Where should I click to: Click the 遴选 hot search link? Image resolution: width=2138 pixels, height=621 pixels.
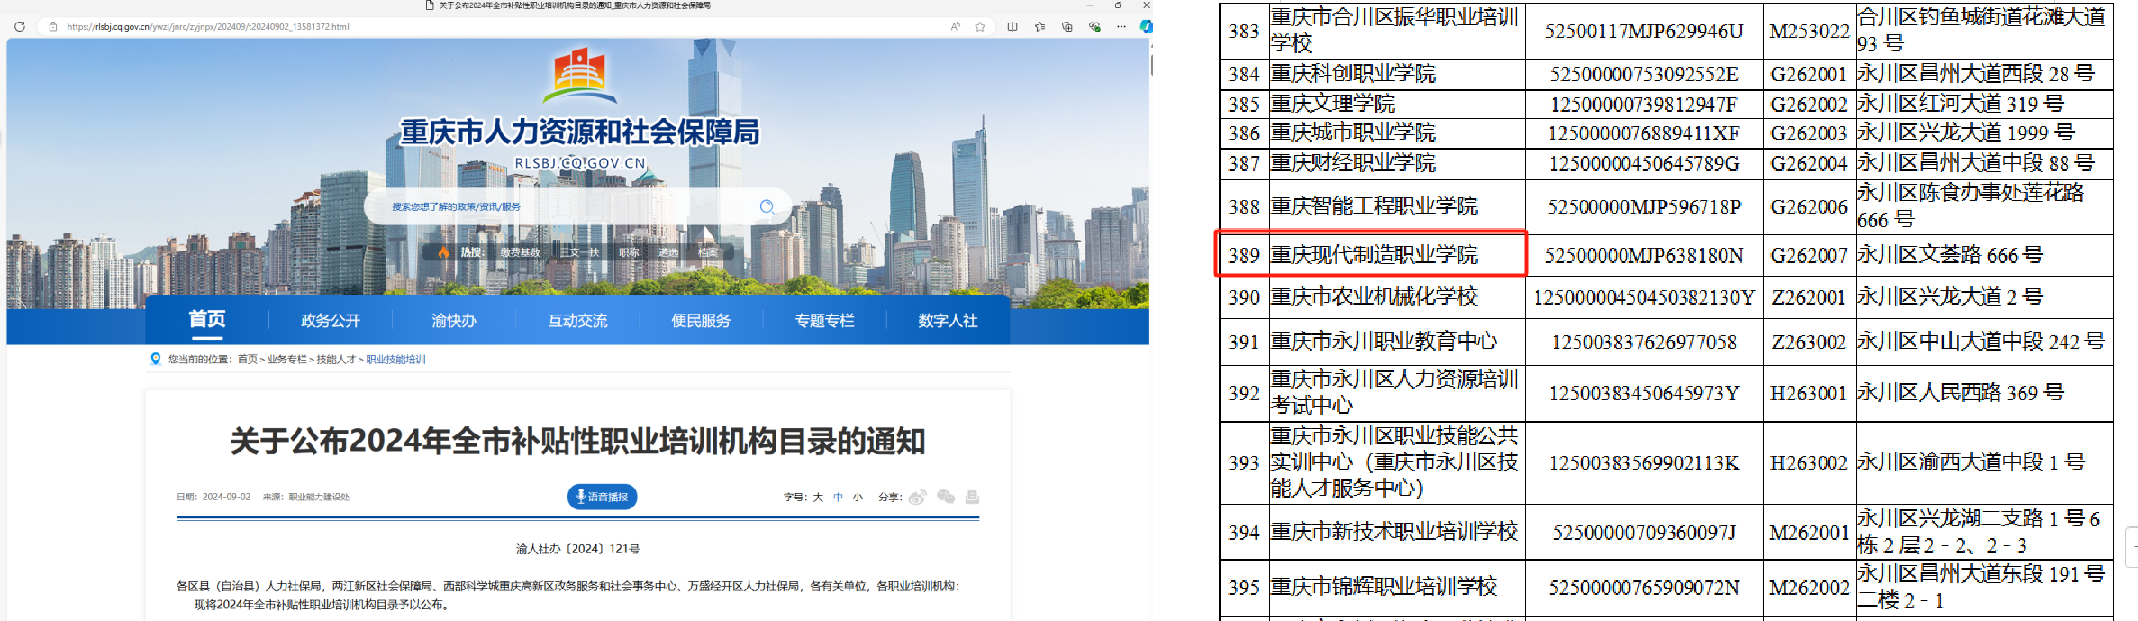[x=668, y=253]
